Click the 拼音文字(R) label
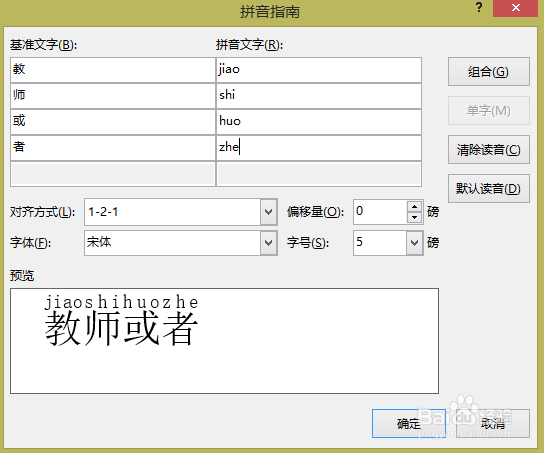 (x=249, y=45)
